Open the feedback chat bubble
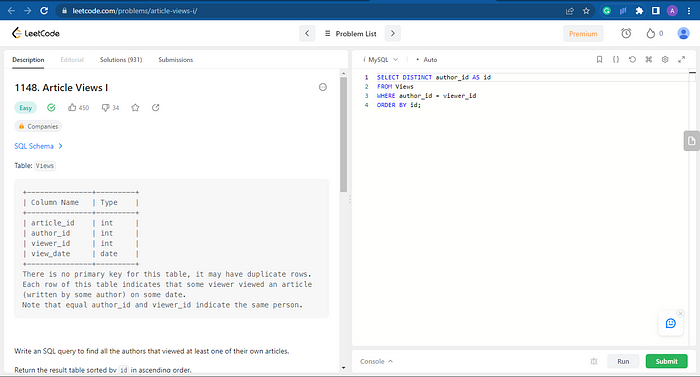This screenshot has width=700, height=377. (x=671, y=323)
